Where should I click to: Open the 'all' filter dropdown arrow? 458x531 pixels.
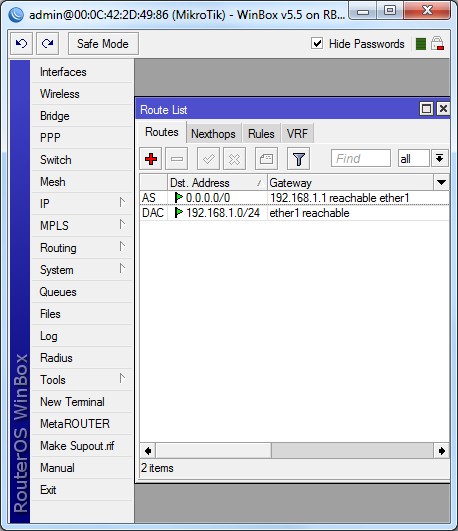point(440,158)
